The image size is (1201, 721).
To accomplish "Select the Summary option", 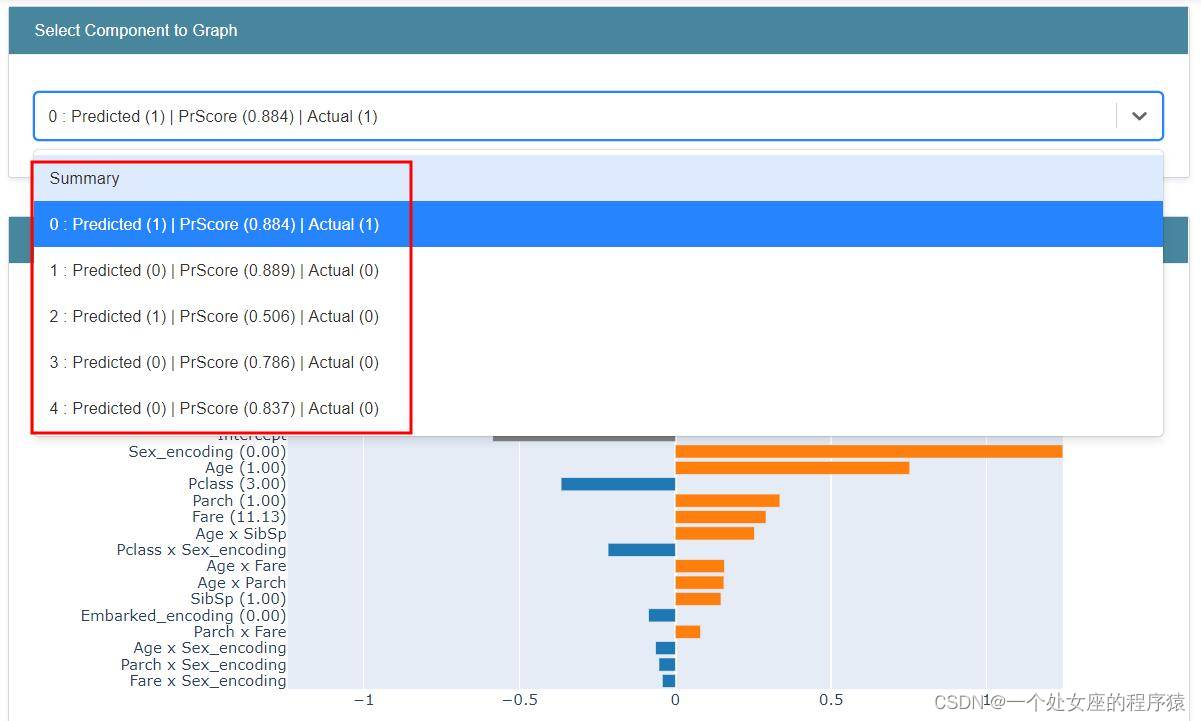I will [x=598, y=178].
